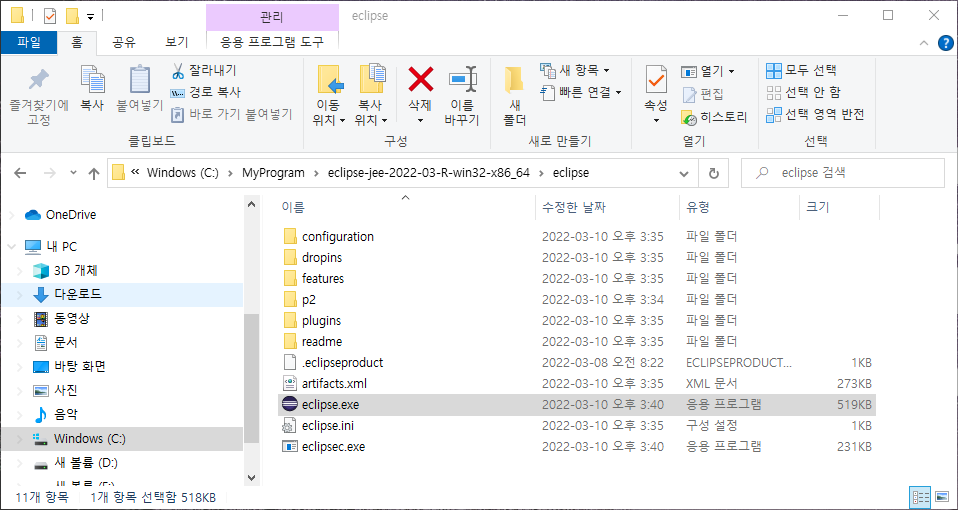Viewport: 958px width, 510px height.
Task: Click the Properties (속성) icon
Action: click(656, 80)
